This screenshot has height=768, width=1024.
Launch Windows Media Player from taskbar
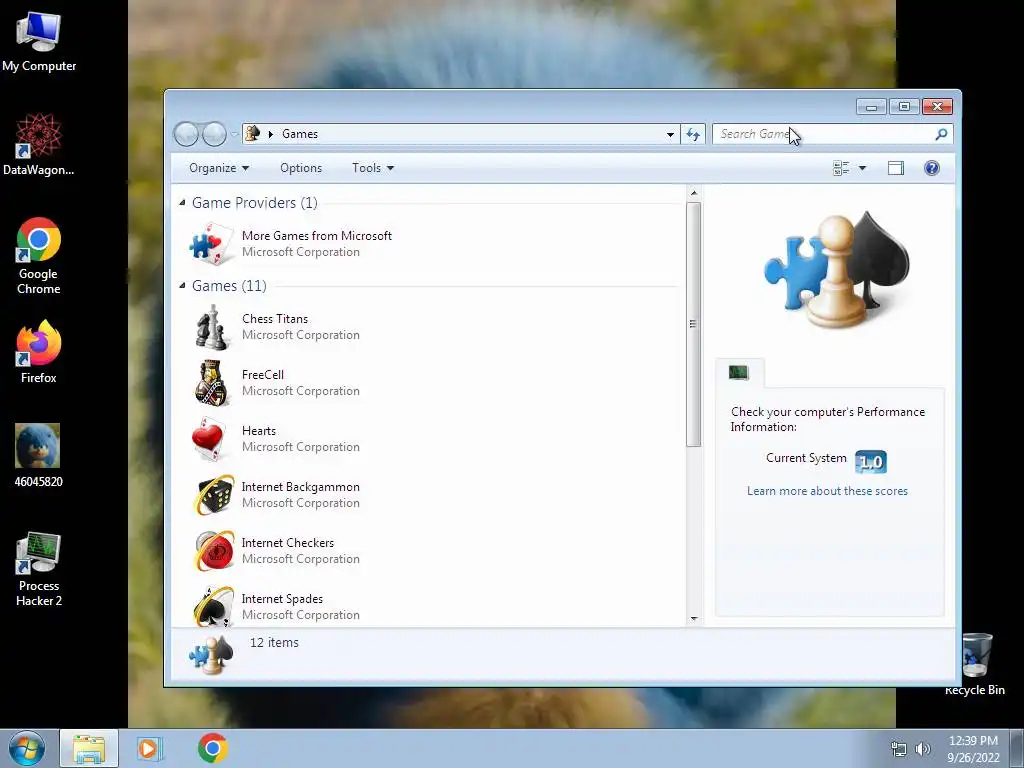point(149,749)
